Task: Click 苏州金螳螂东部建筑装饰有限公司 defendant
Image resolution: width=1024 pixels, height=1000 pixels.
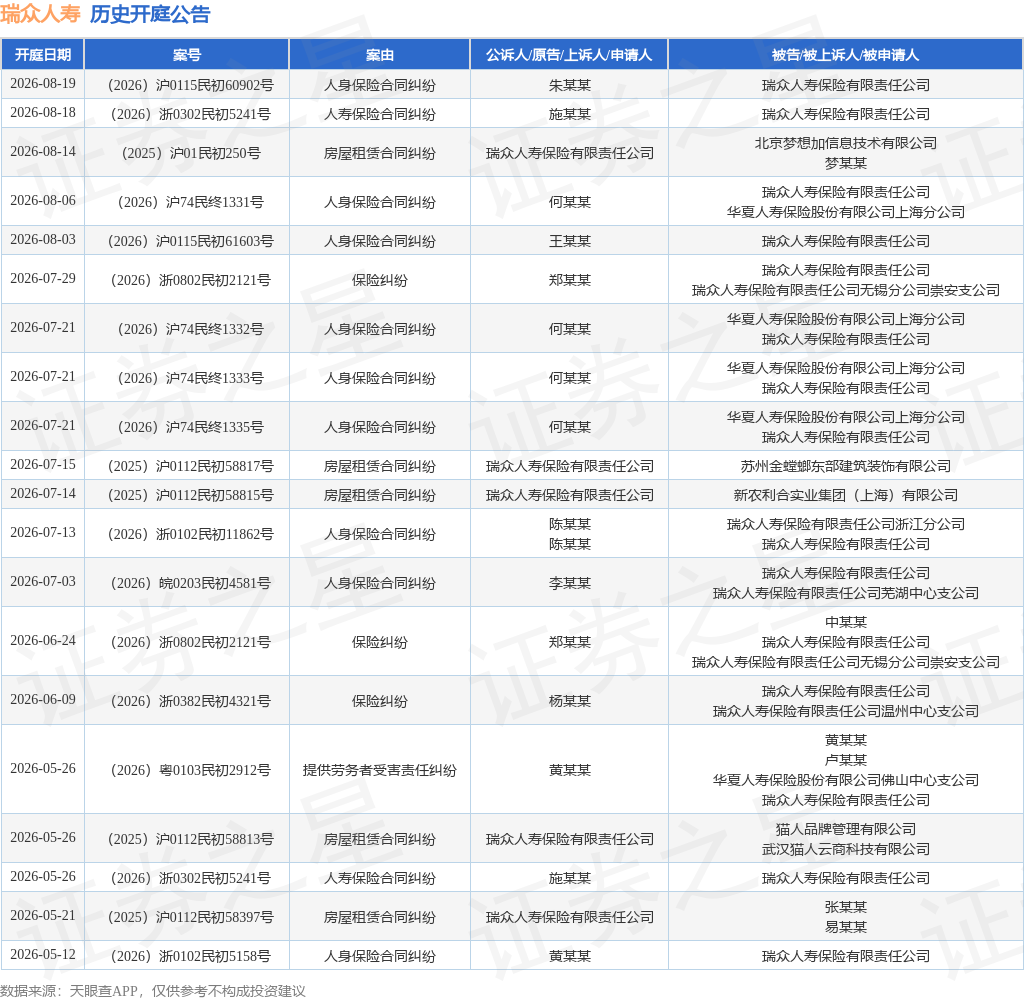Action: (846, 466)
